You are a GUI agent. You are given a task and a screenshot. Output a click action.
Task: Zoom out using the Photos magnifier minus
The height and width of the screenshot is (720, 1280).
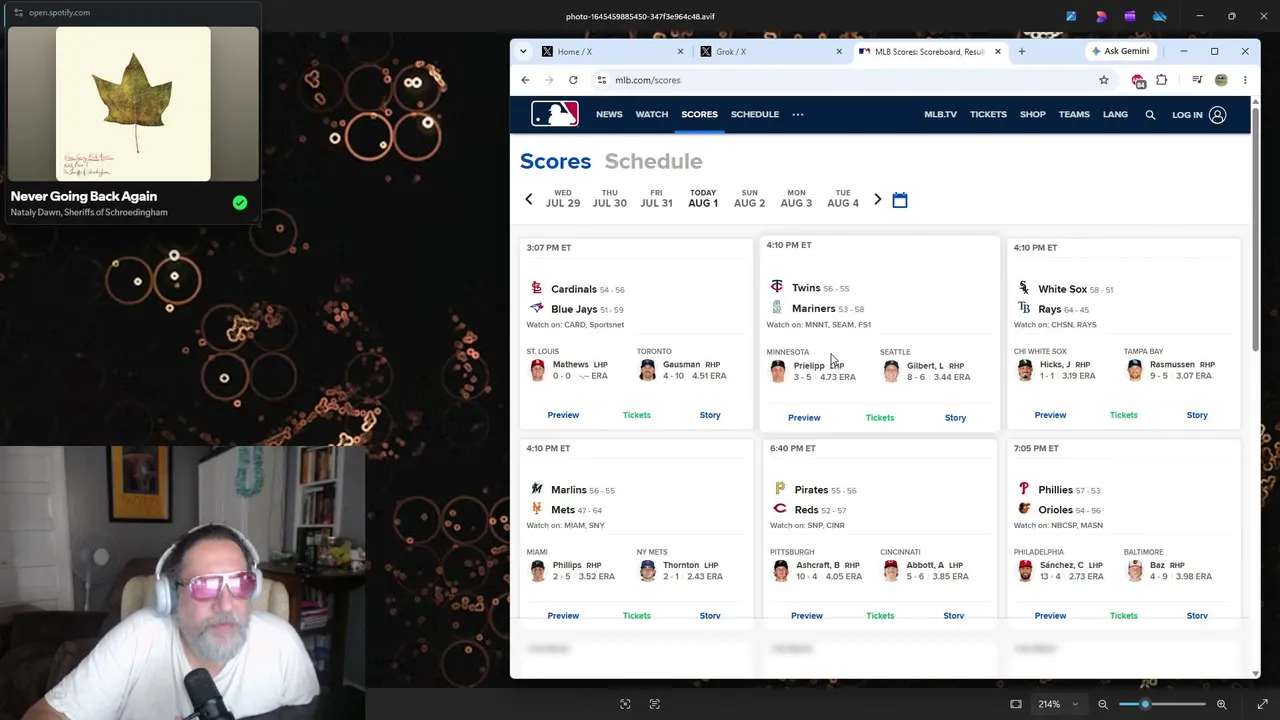(x=1103, y=704)
